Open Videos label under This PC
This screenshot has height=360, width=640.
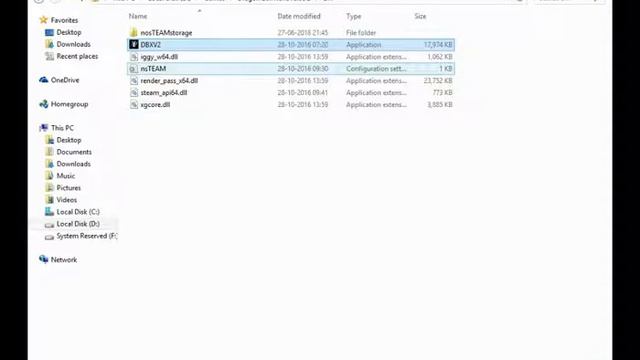67,200
